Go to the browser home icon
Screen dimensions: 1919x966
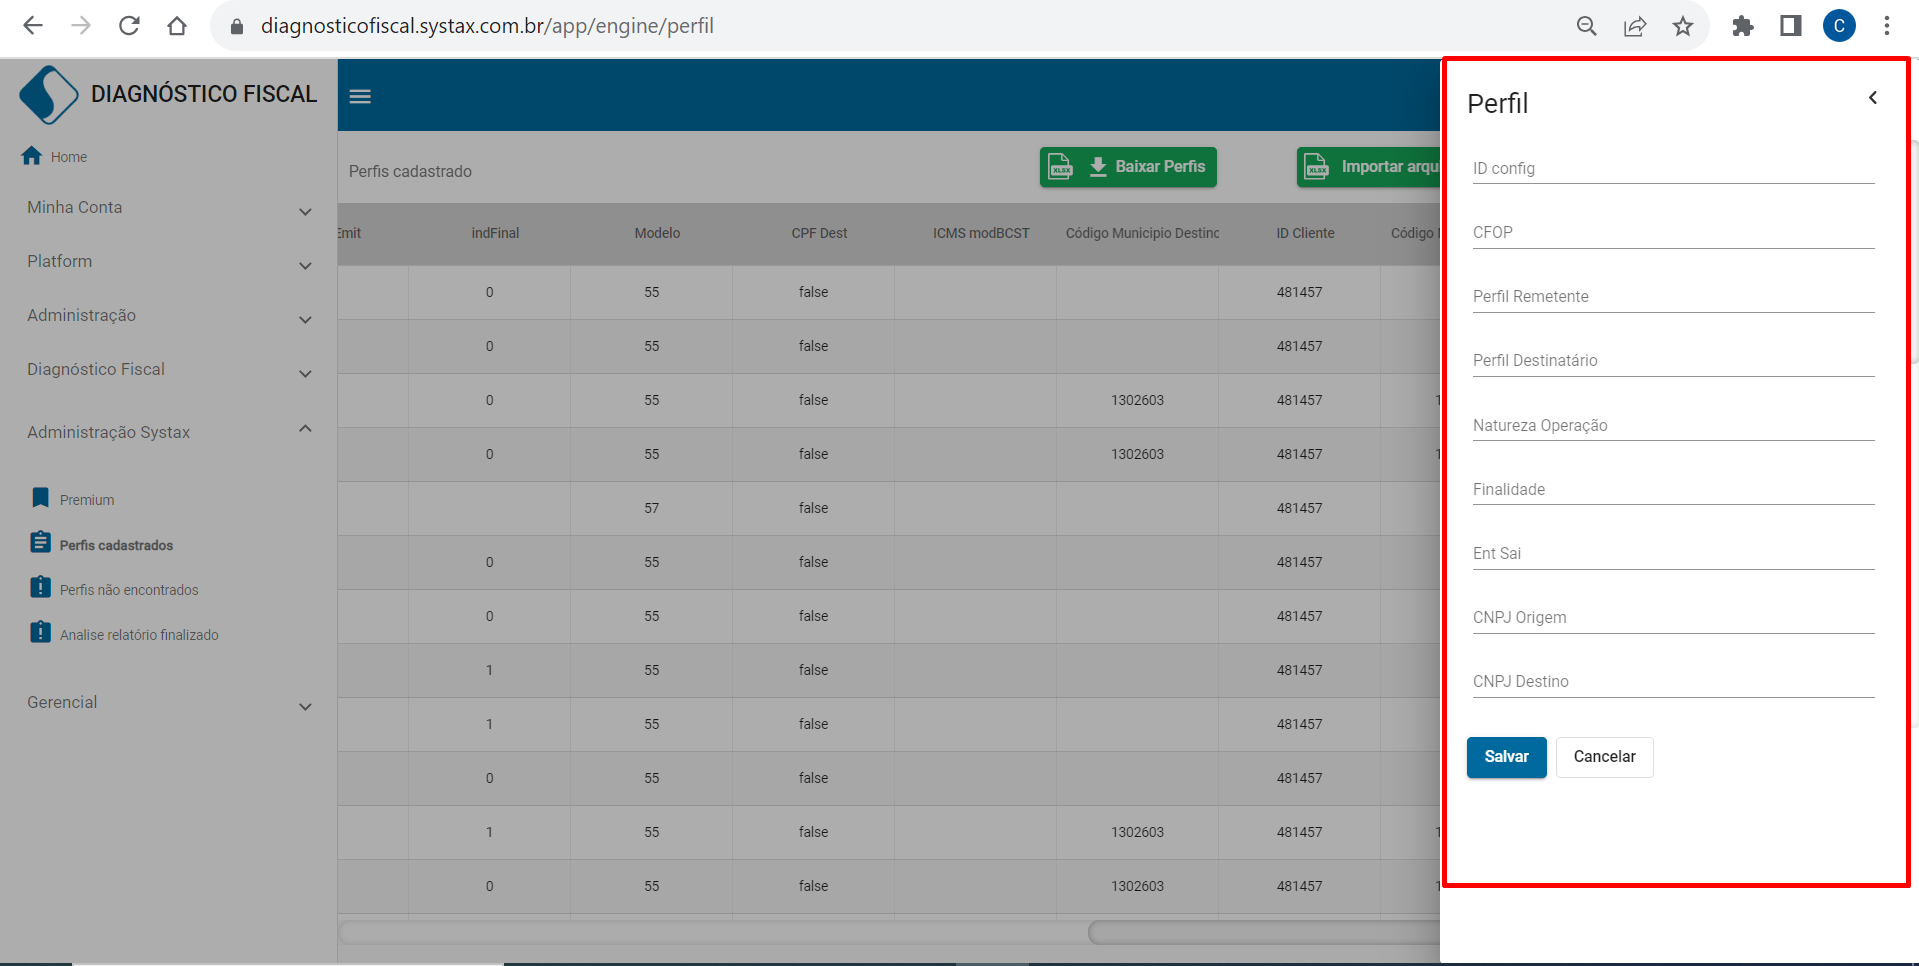[x=177, y=26]
